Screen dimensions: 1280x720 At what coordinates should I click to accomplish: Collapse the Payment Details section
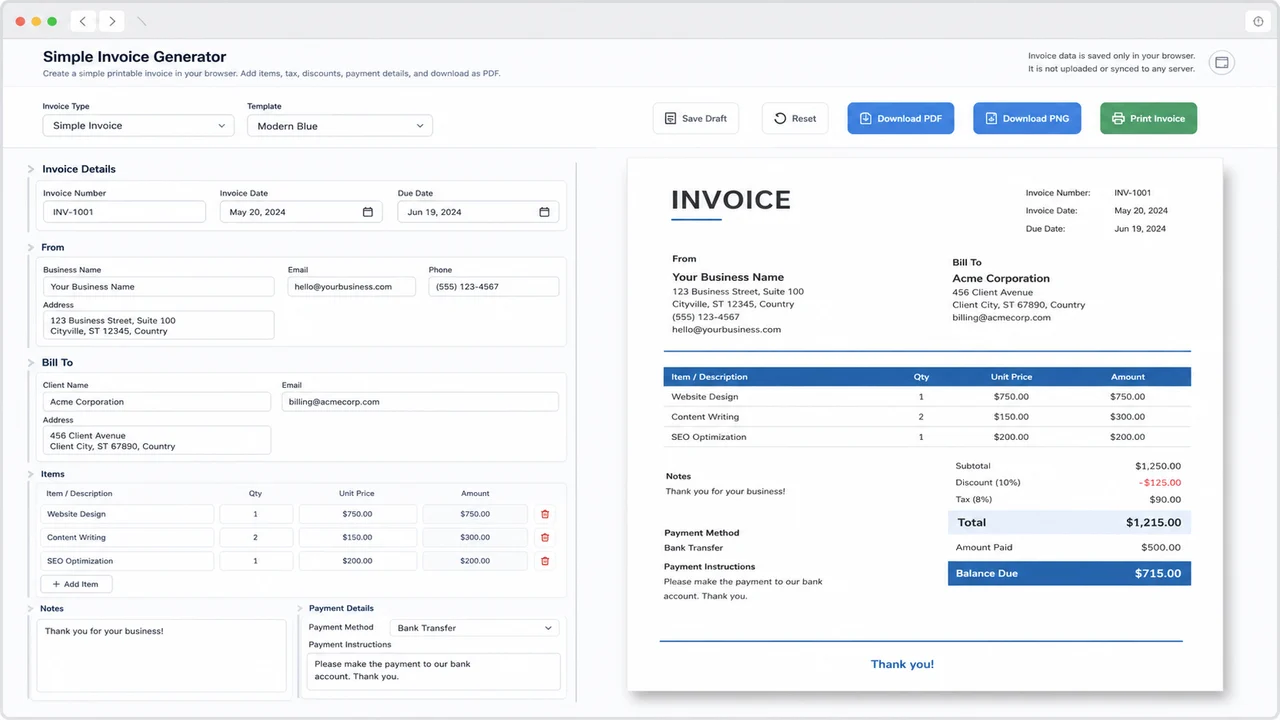pos(300,608)
